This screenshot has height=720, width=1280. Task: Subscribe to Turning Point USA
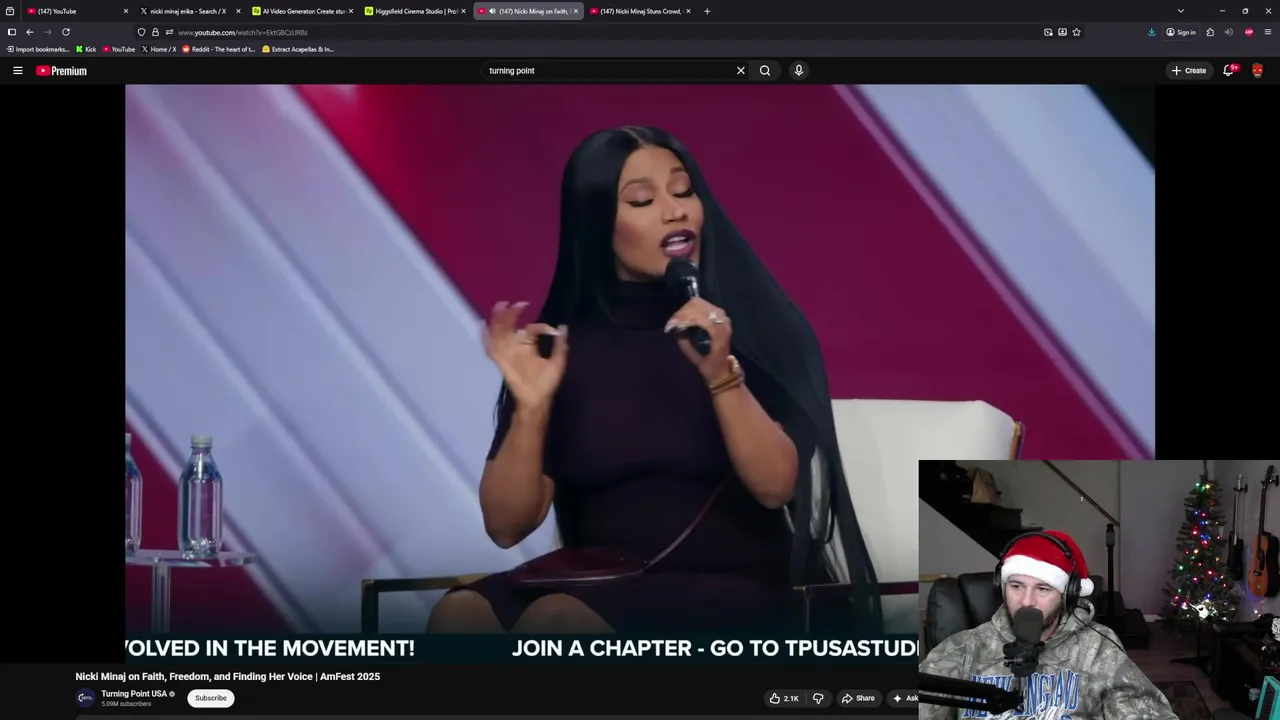[x=211, y=698]
